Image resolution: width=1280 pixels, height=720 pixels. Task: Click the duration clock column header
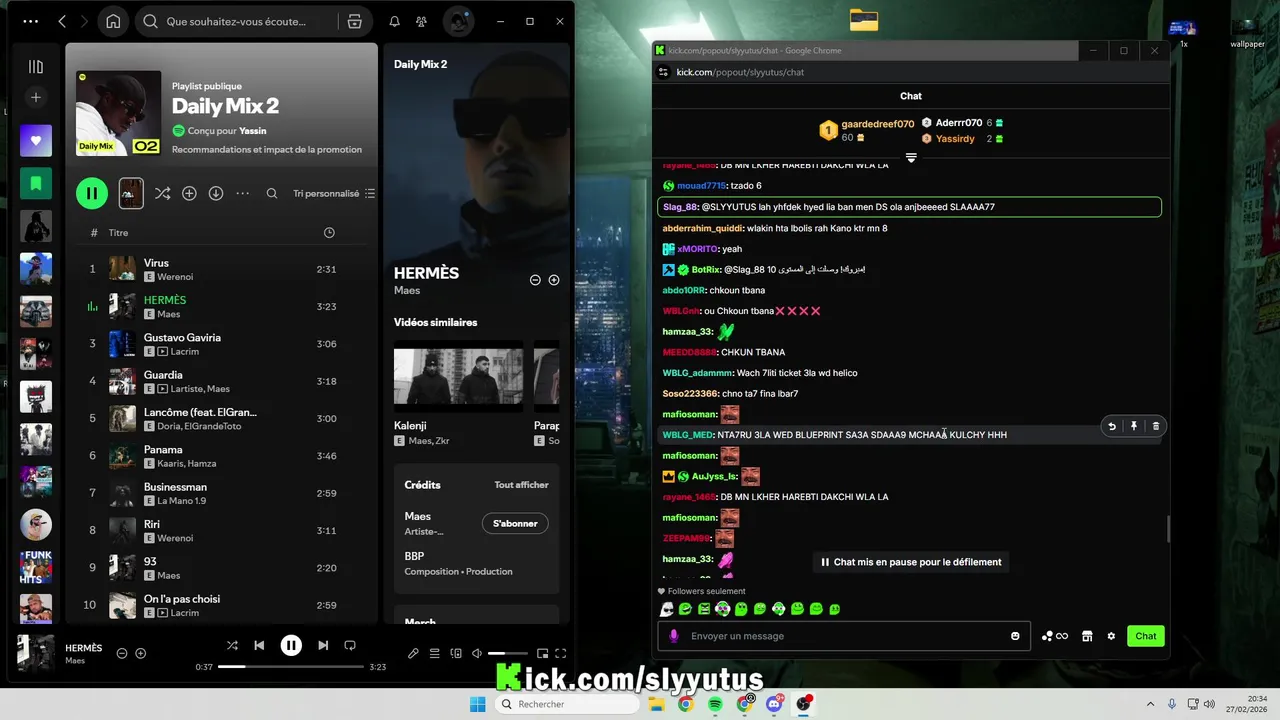pos(329,233)
